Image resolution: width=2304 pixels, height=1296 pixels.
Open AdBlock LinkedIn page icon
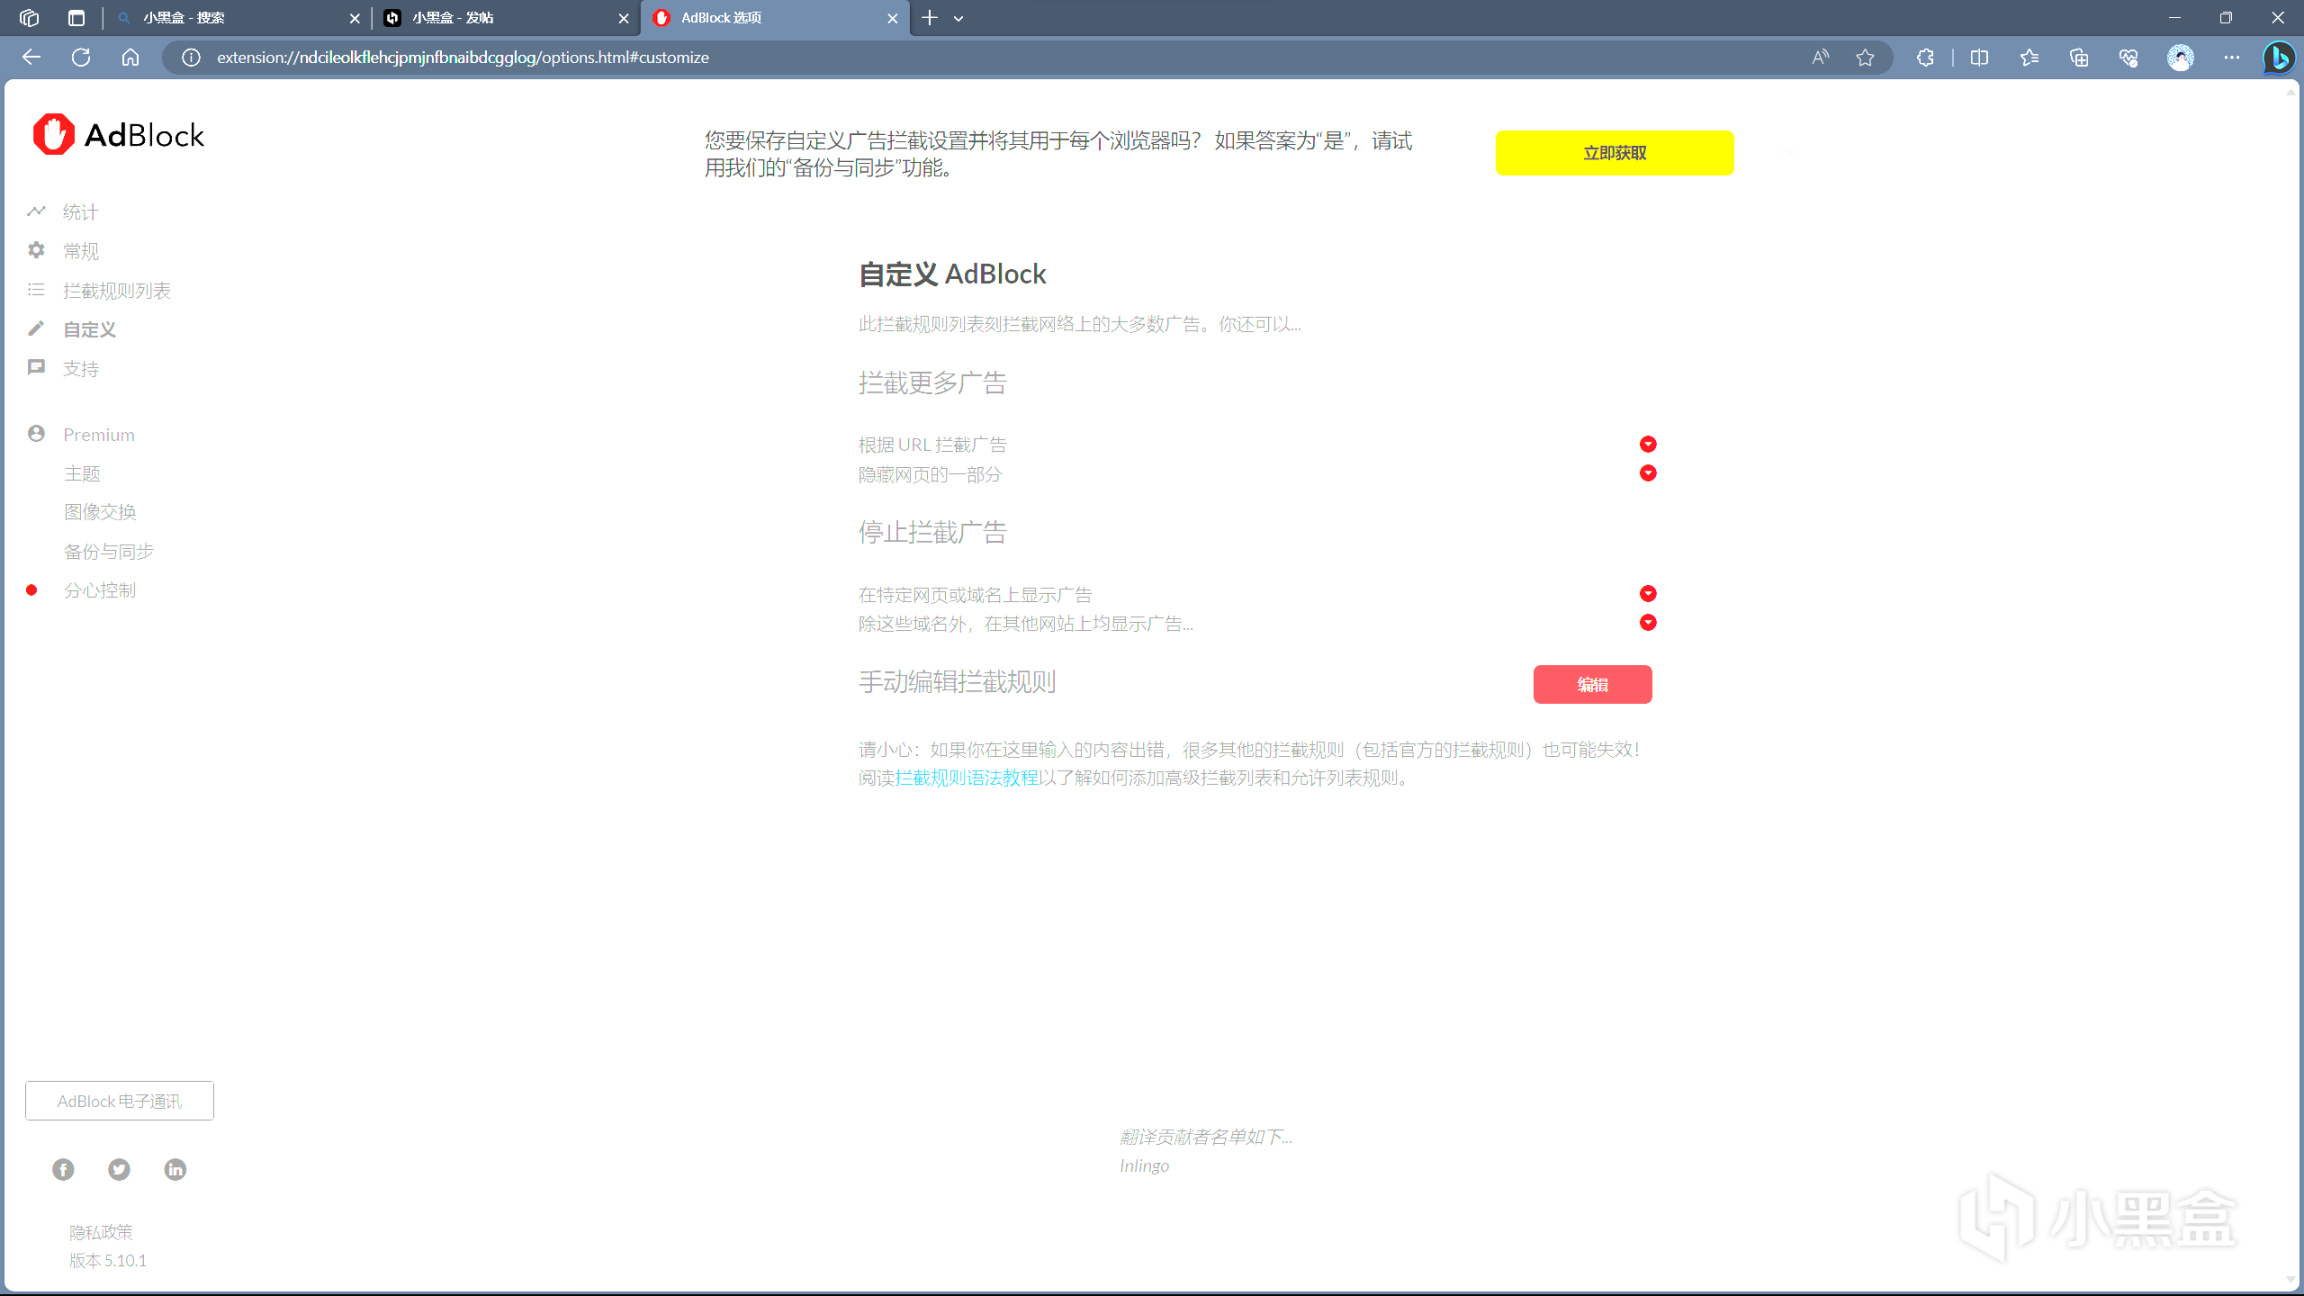(175, 1169)
